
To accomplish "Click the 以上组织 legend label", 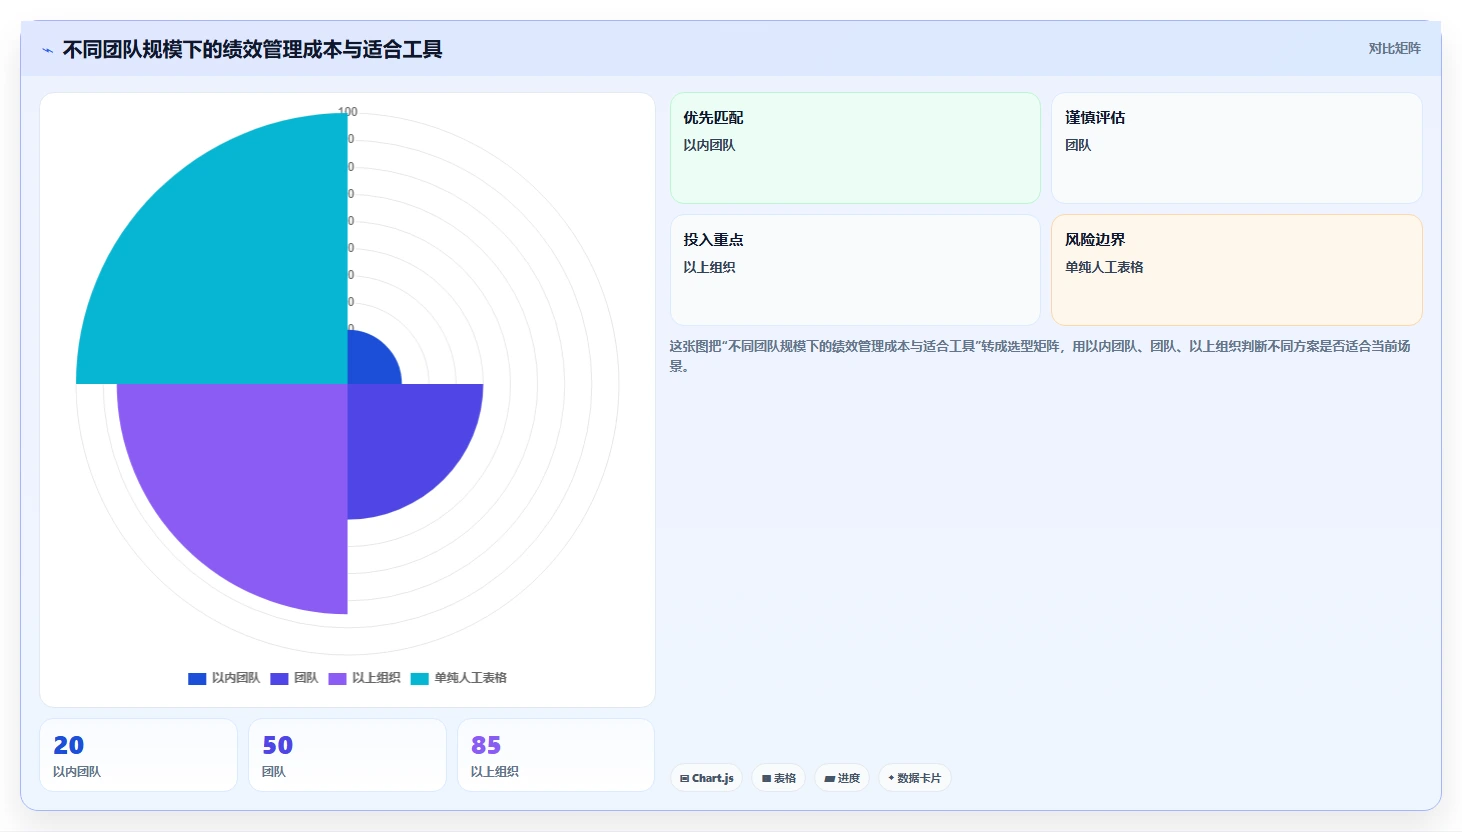I will pyautogui.click(x=376, y=678).
